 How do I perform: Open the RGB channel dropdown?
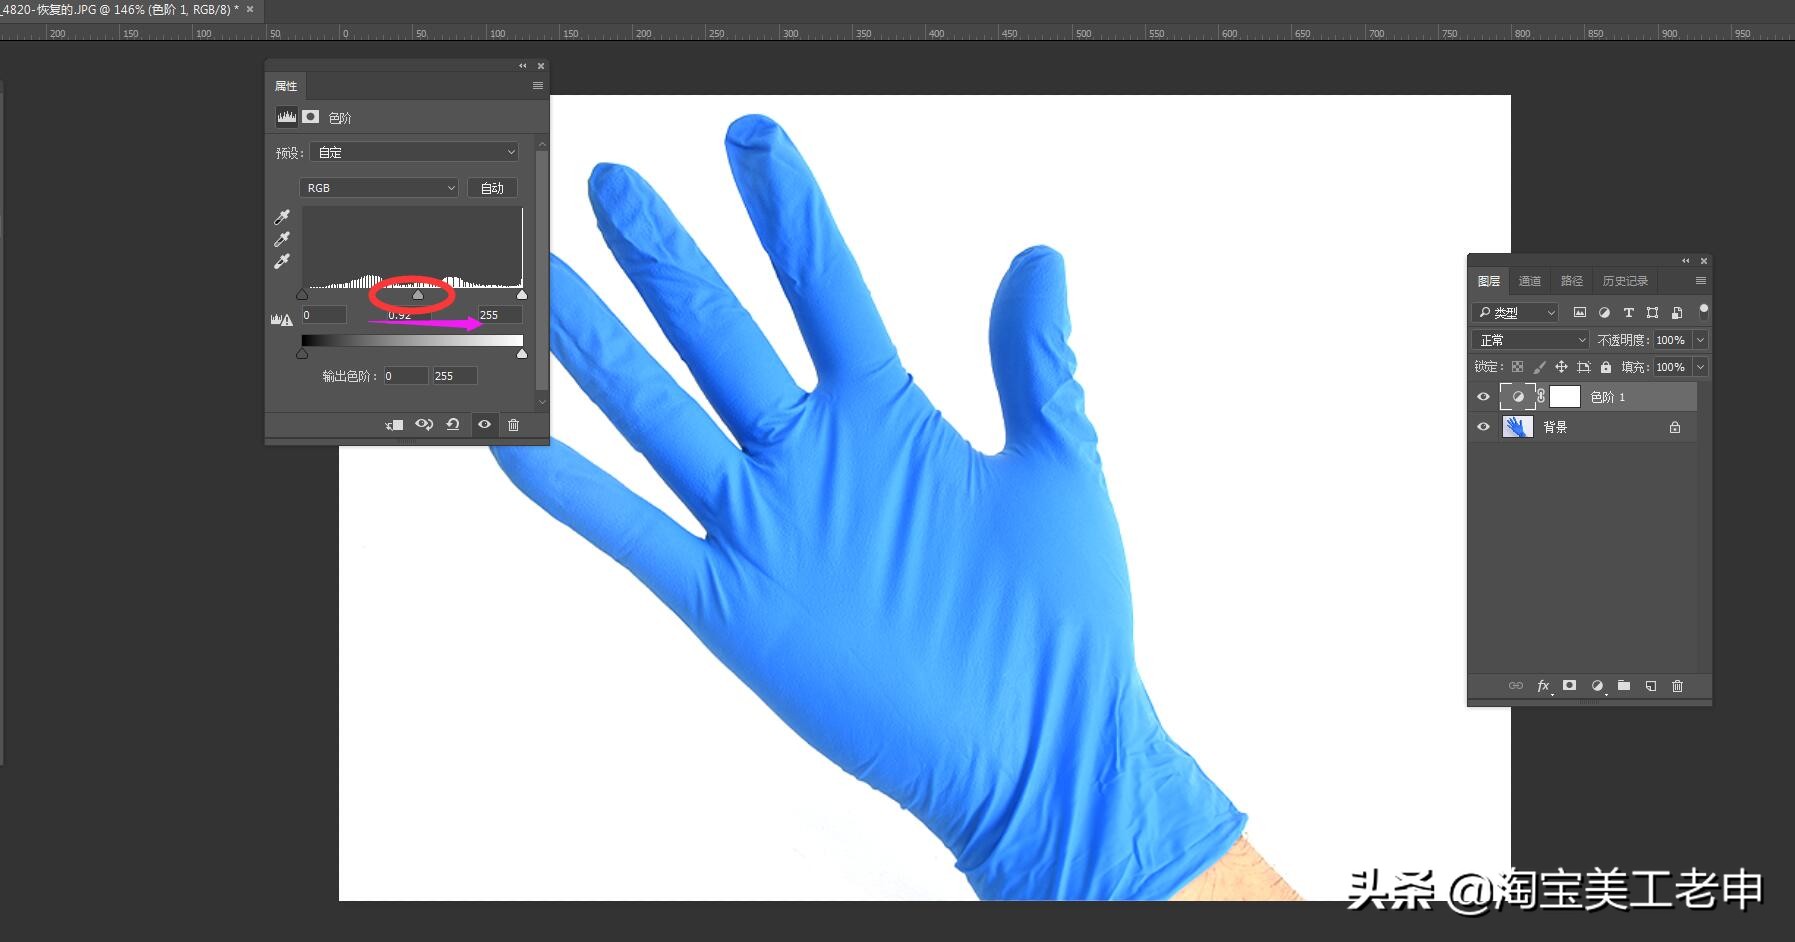(x=379, y=188)
